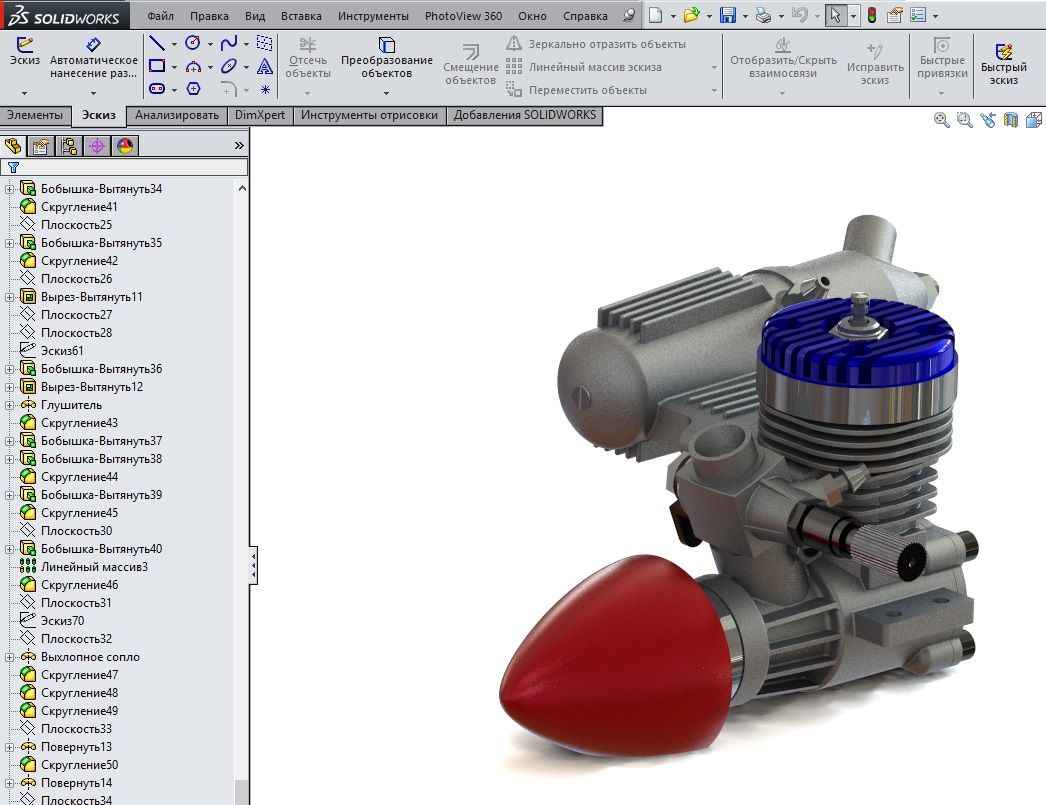Select the Line sketch tool

(x=157, y=44)
